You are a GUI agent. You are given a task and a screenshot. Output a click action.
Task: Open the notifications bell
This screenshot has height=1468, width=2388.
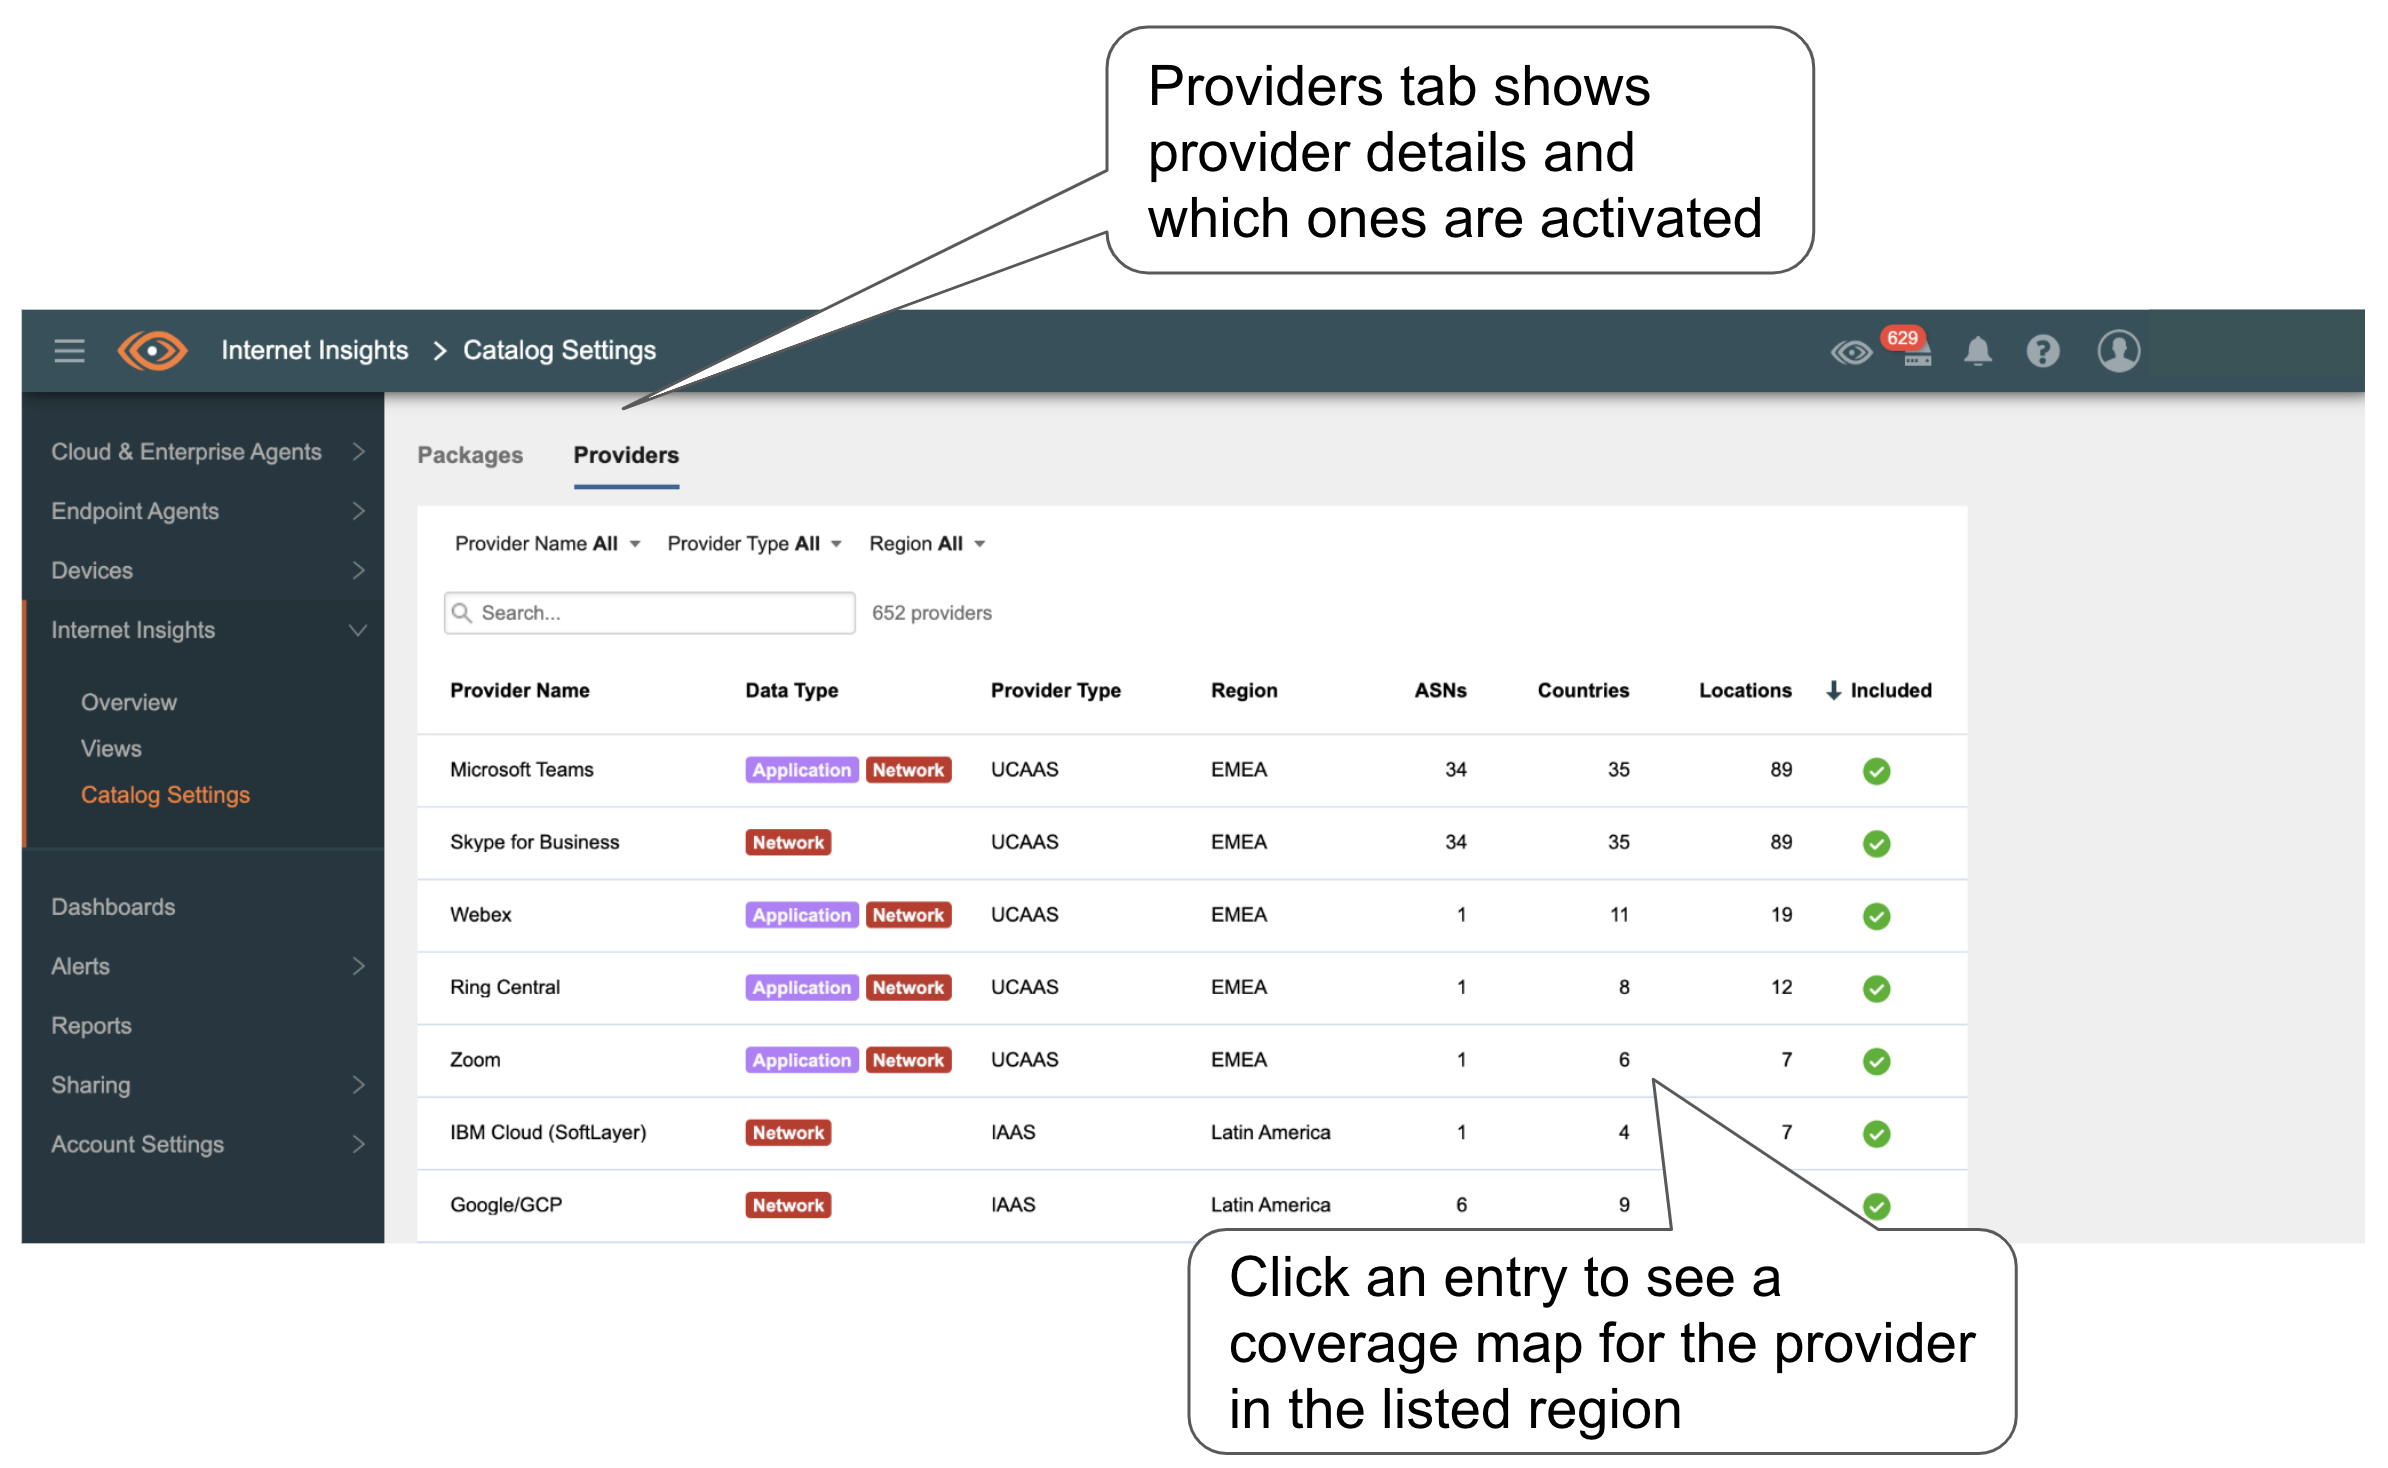[x=1978, y=351]
